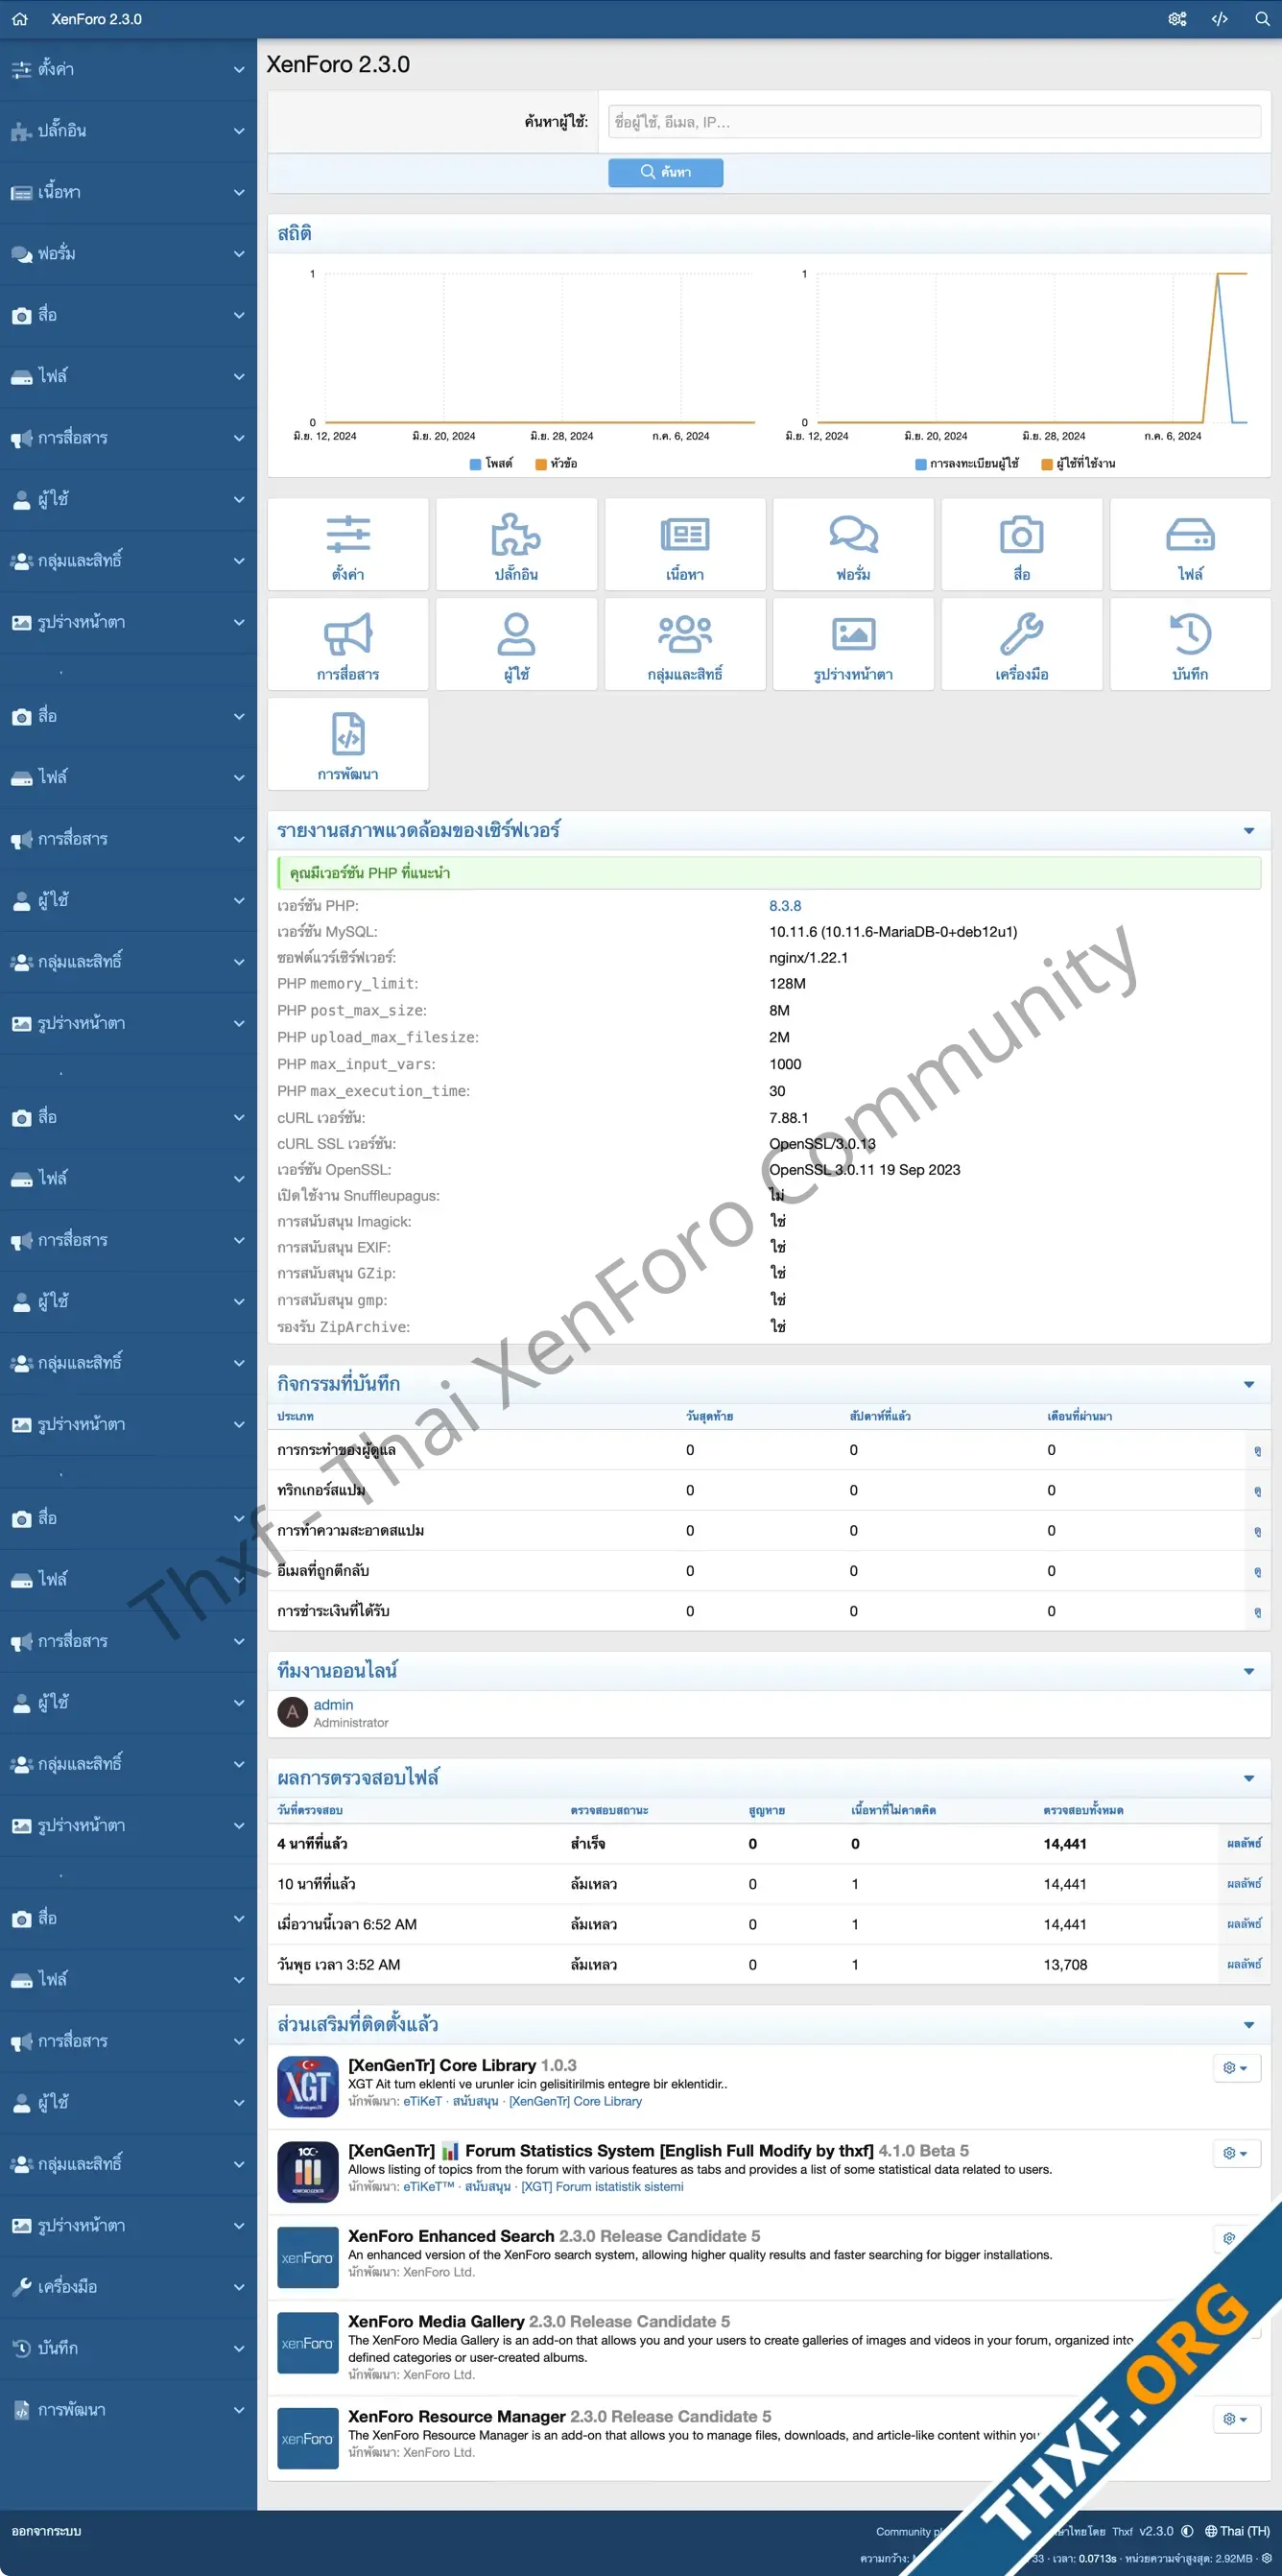Collapse the รายงานสภาพแวดล้อมของเซิร์ฟเวอร์ block
The height and width of the screenshot is (2576, 1282).
[1249, 831]
